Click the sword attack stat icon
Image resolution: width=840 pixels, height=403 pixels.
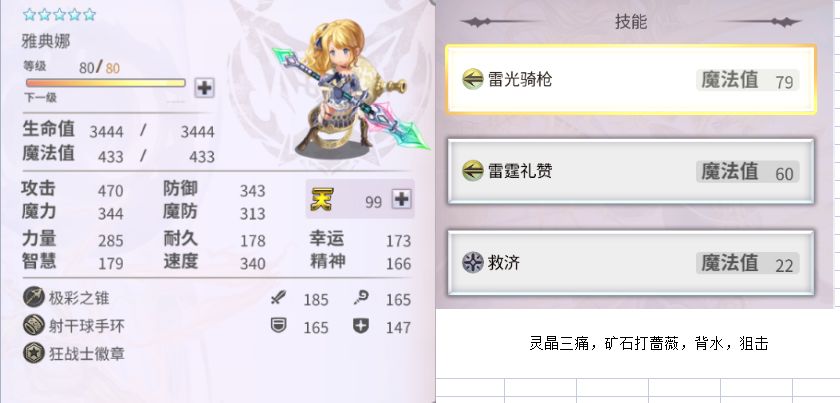[x=278, y=298]
